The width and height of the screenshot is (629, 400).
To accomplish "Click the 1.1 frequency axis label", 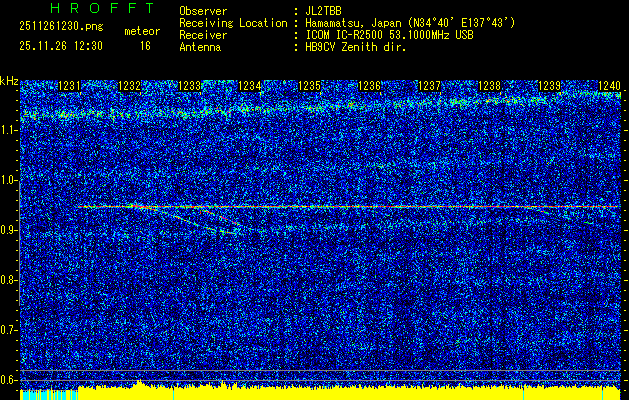I will 9,130.
